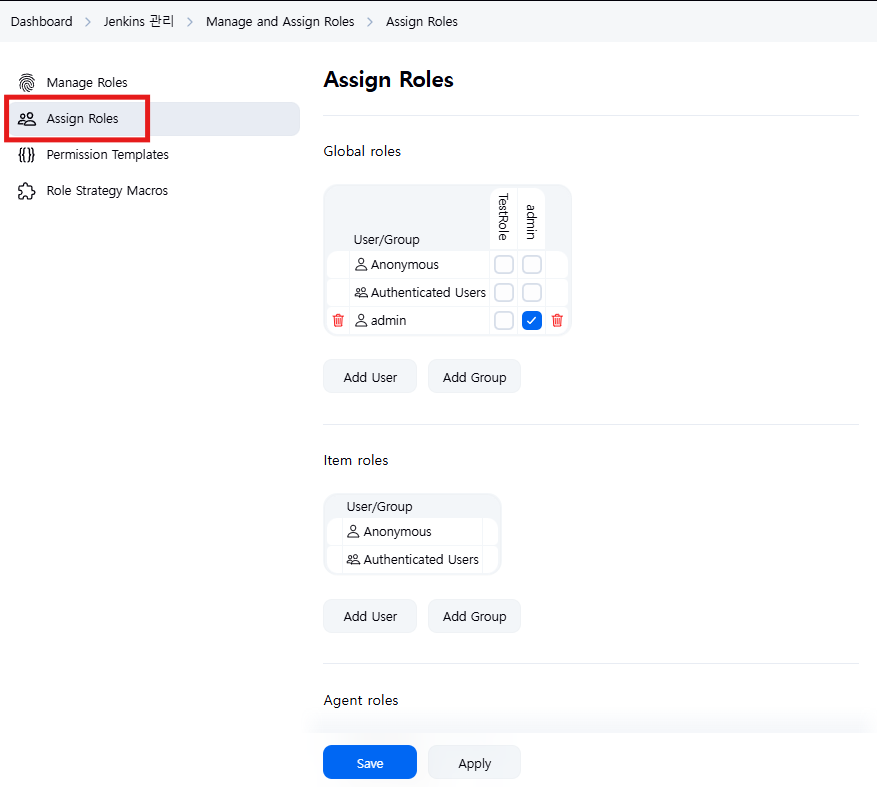This screenshot has width=877, height=787.
Task: Expand chevron after Dashboard breadcrumb
Action: (88, 22)
